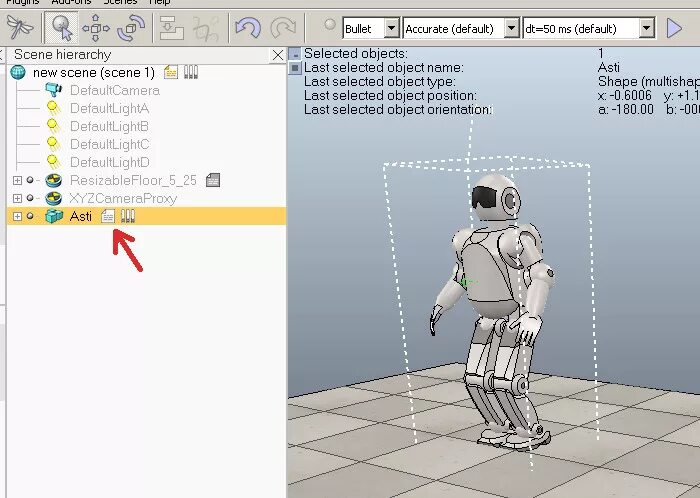Click the 'Last selected object type:' text

(x=379, y=82)
